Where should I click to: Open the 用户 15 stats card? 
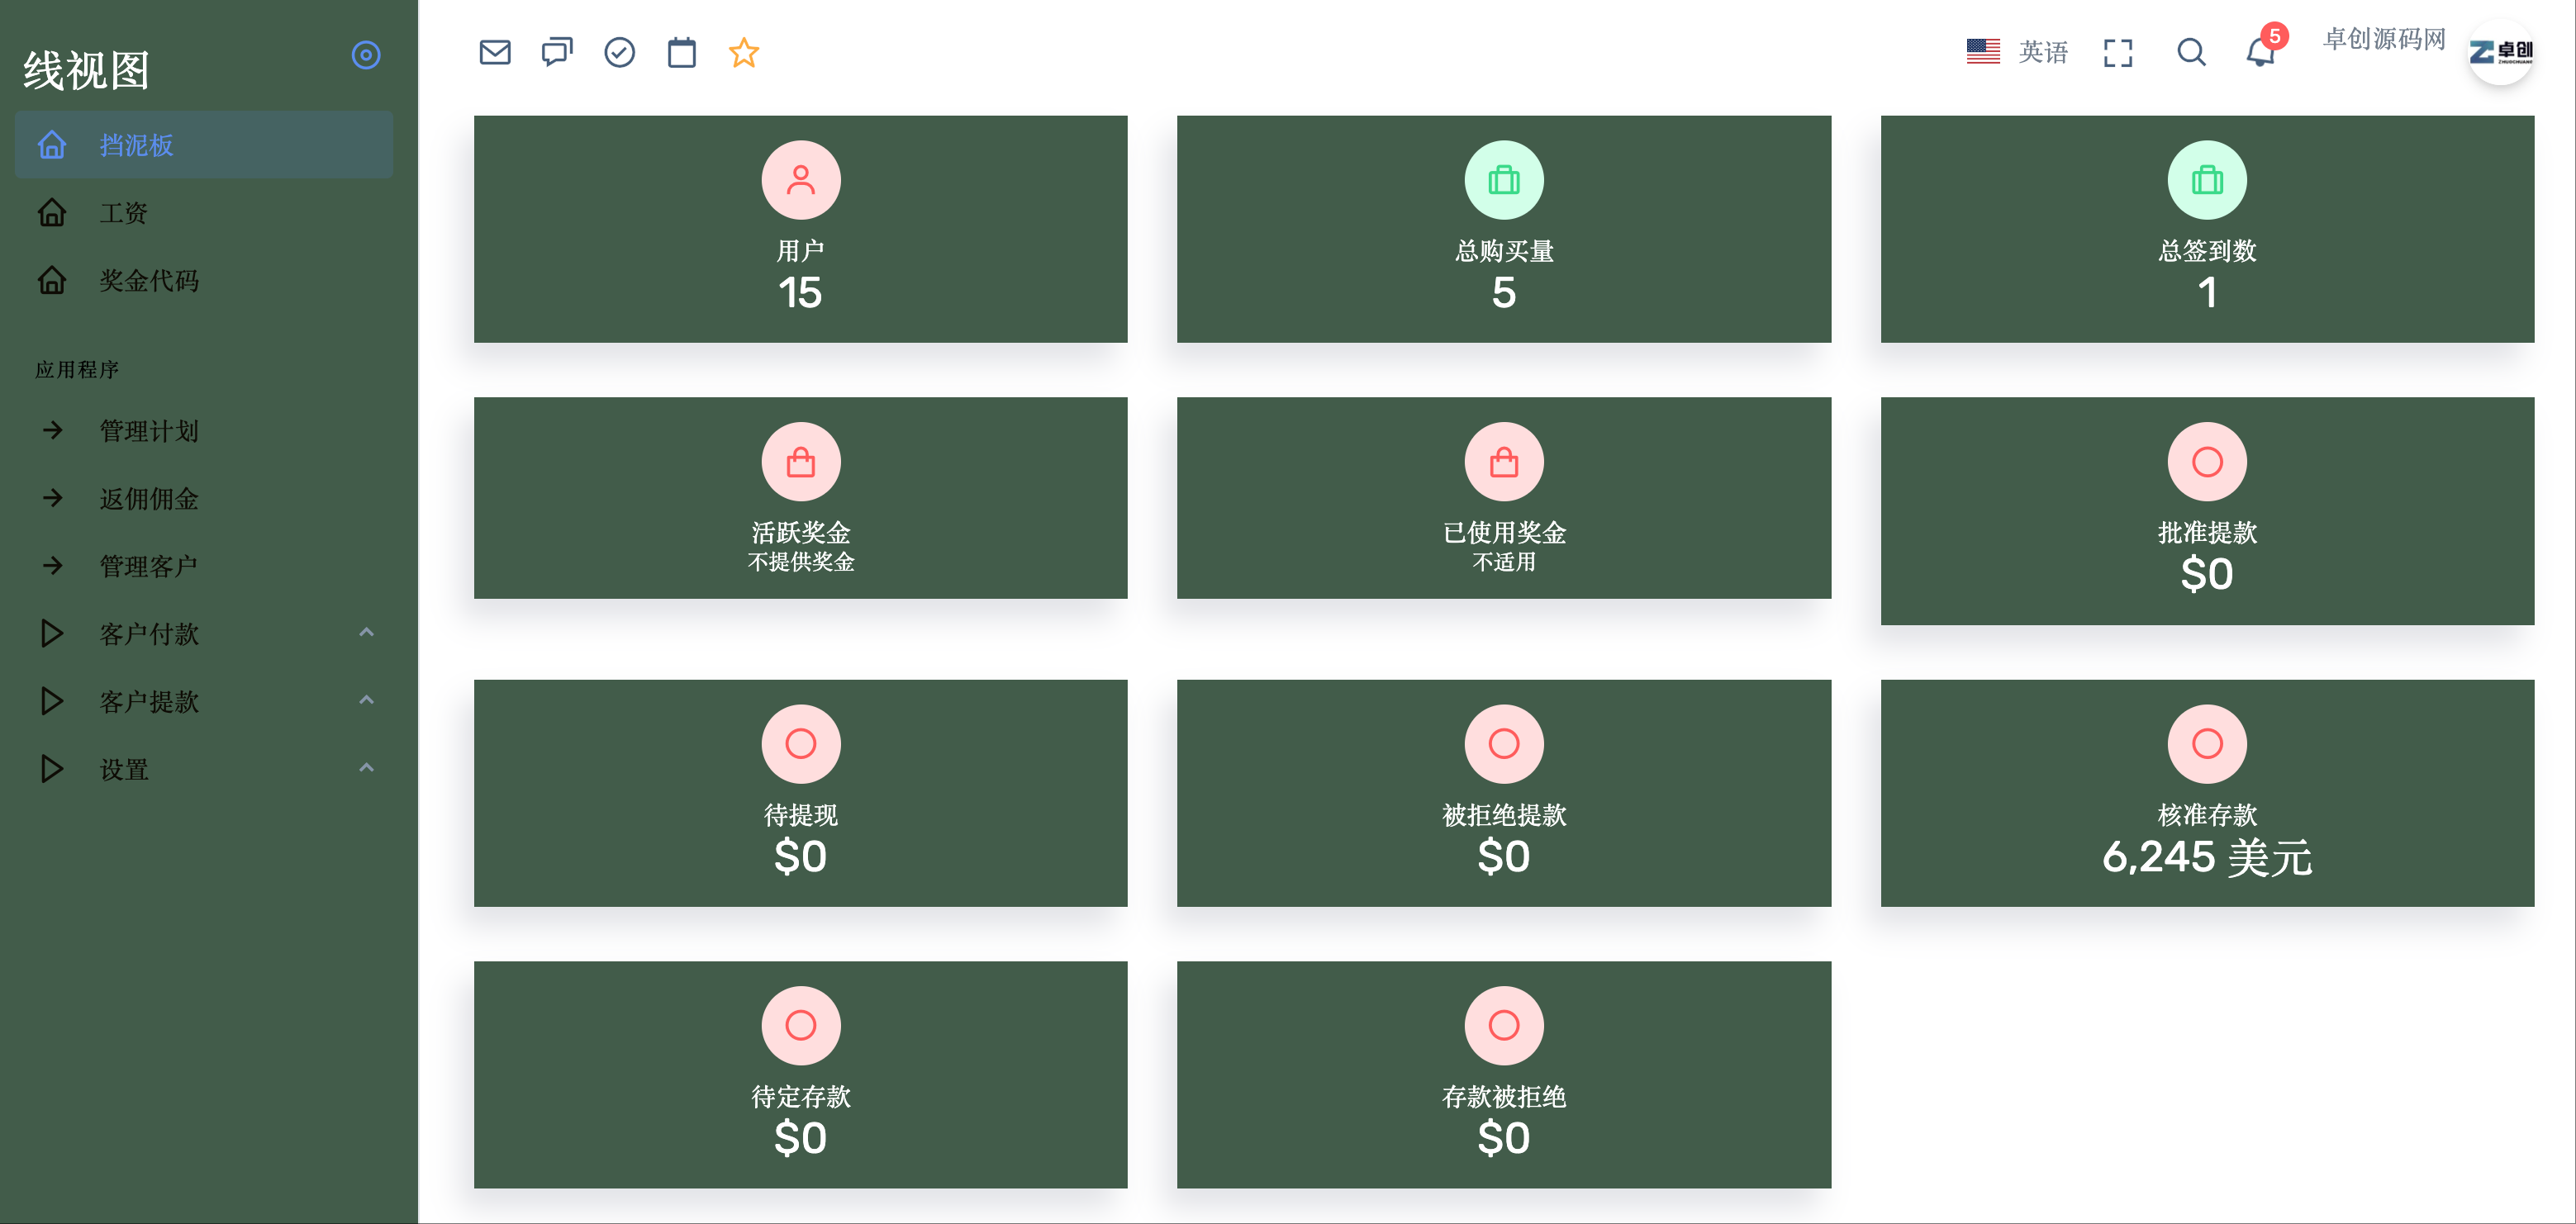click(x=801, y=229)
